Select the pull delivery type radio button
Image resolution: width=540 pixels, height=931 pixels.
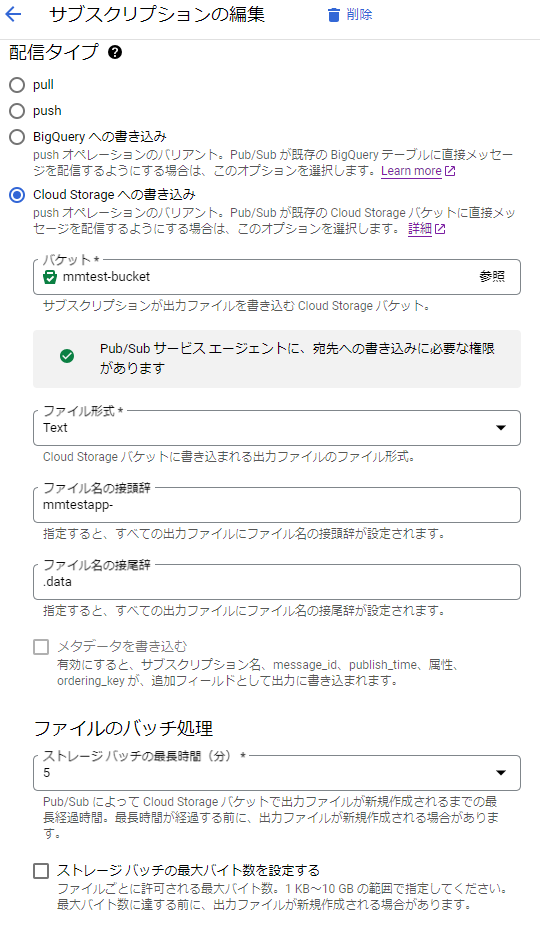click(17, 85)
